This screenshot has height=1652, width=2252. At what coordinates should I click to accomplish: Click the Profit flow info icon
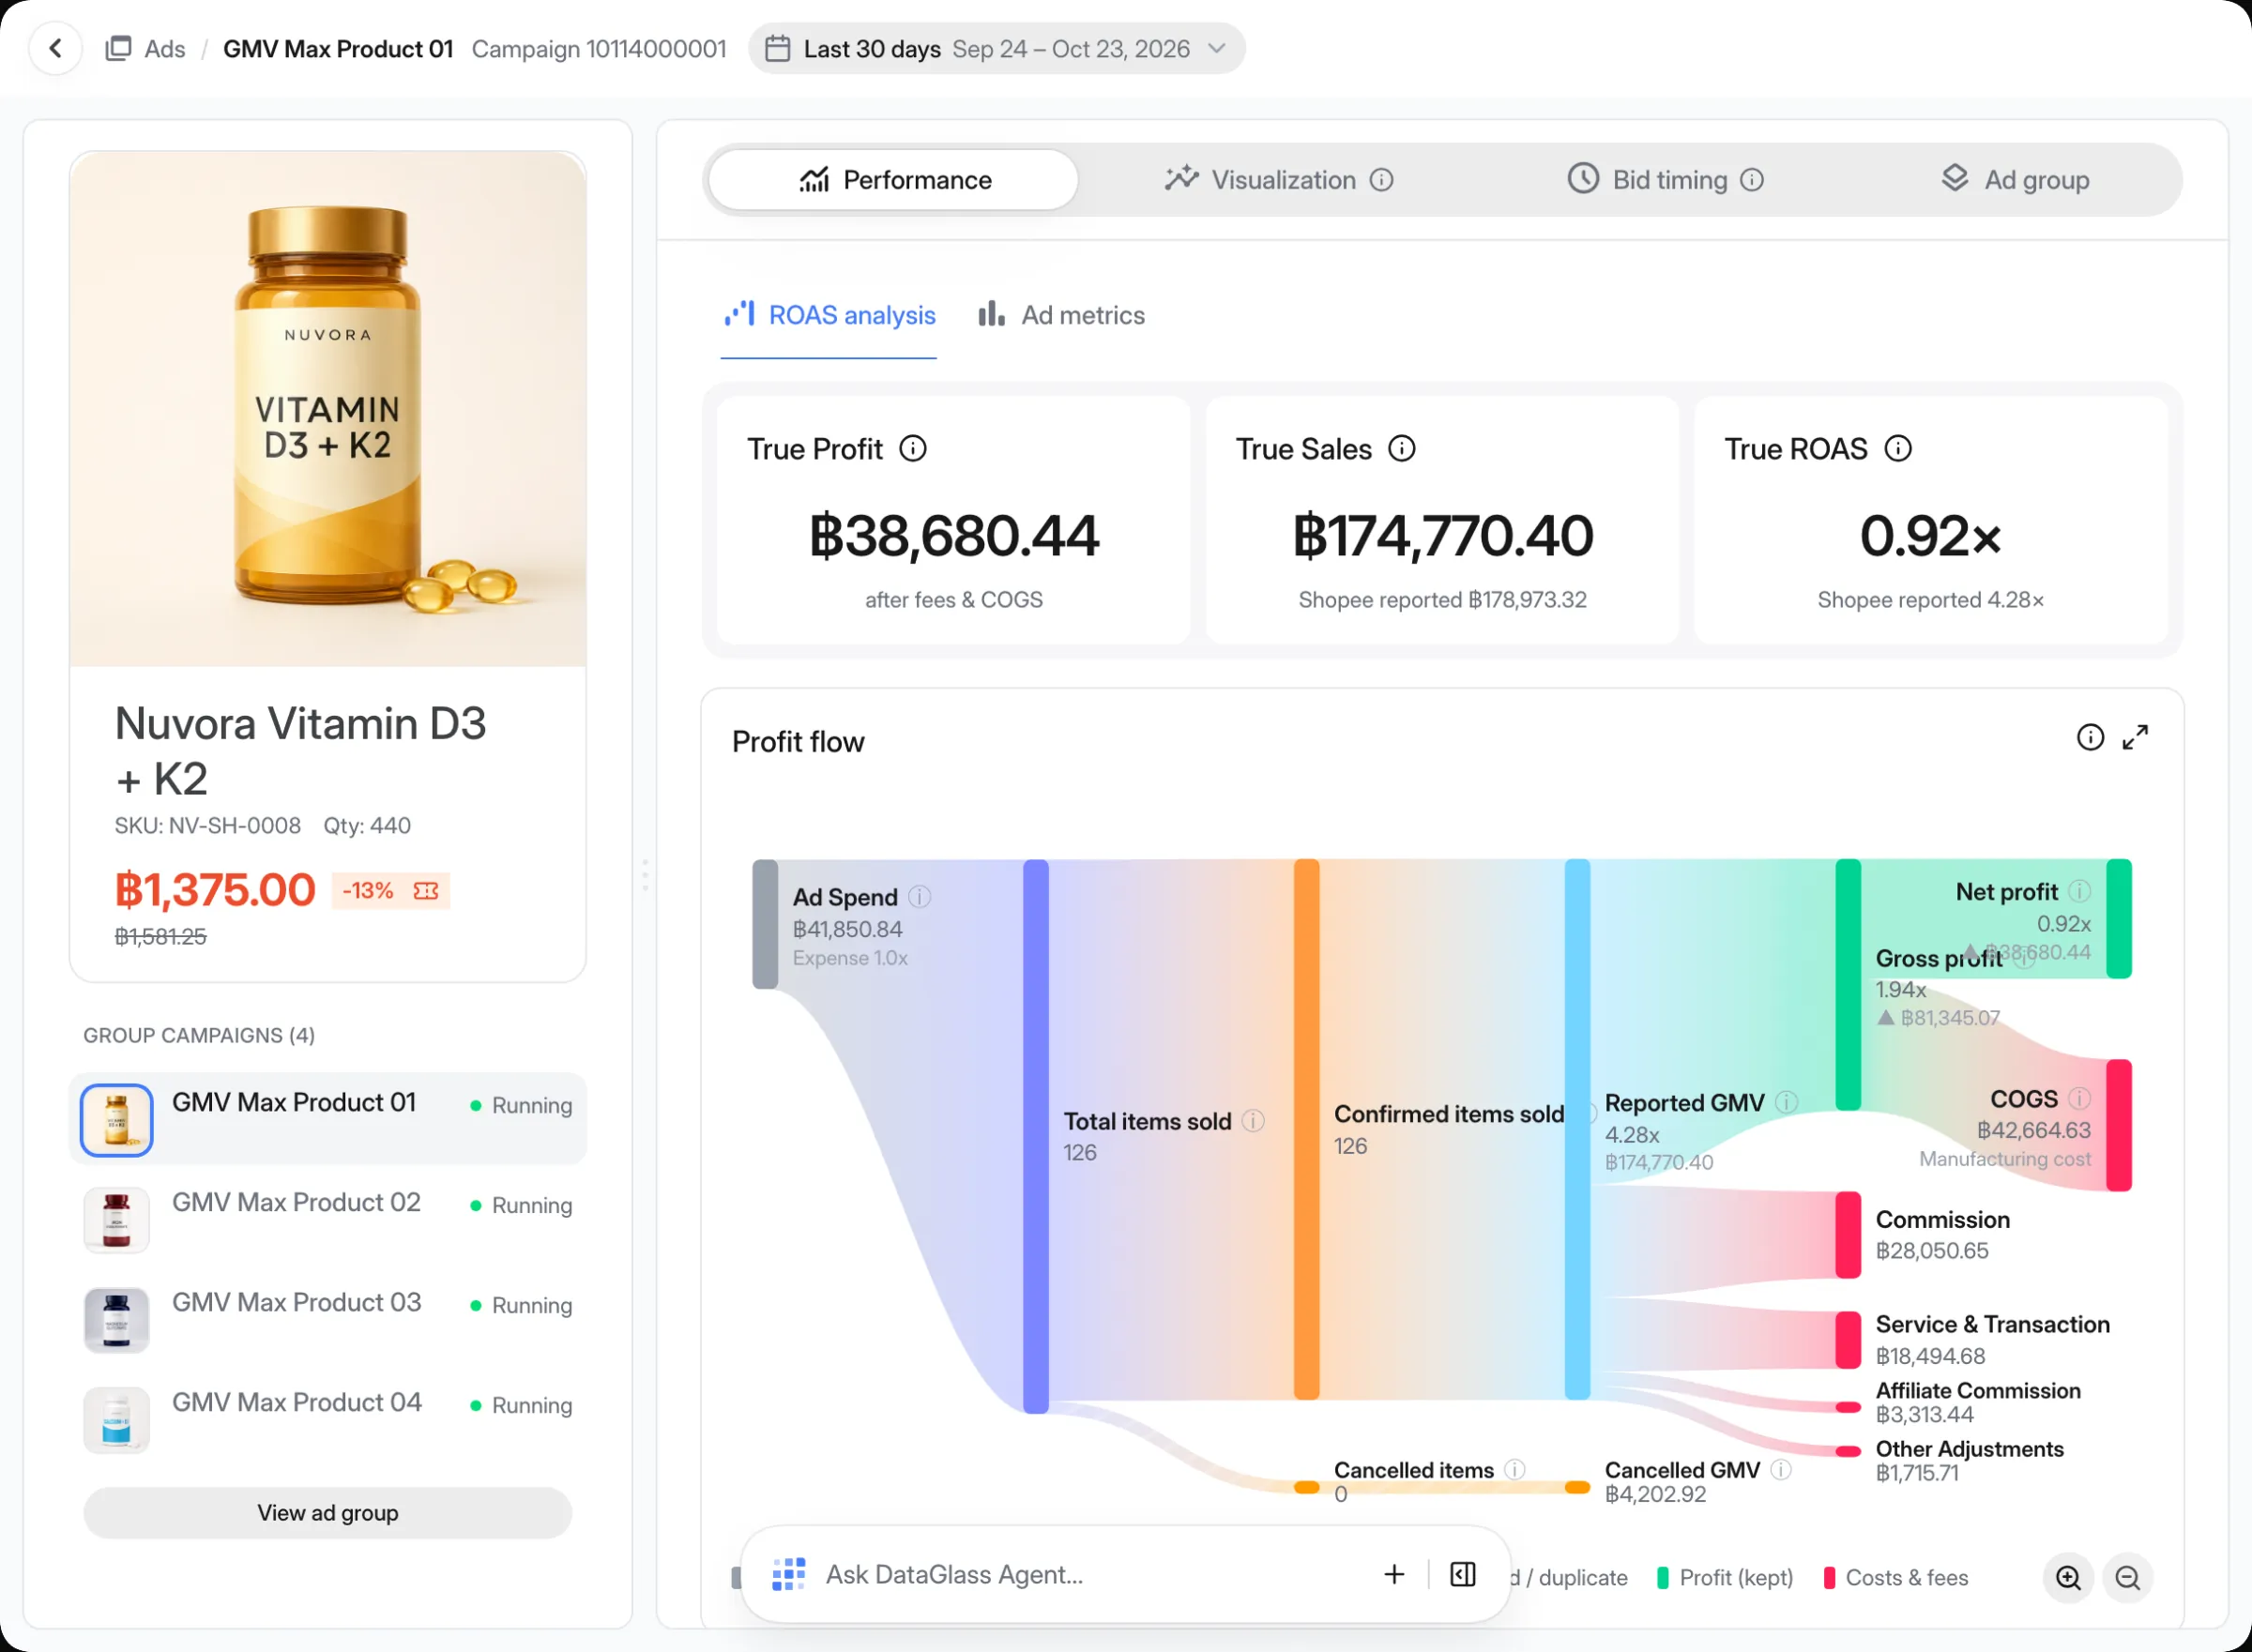[2090, 738]
